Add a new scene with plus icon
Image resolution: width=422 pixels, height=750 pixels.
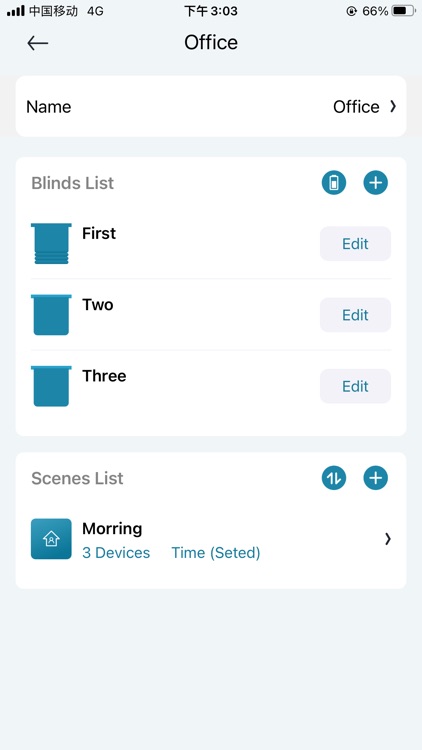[376, 478]
